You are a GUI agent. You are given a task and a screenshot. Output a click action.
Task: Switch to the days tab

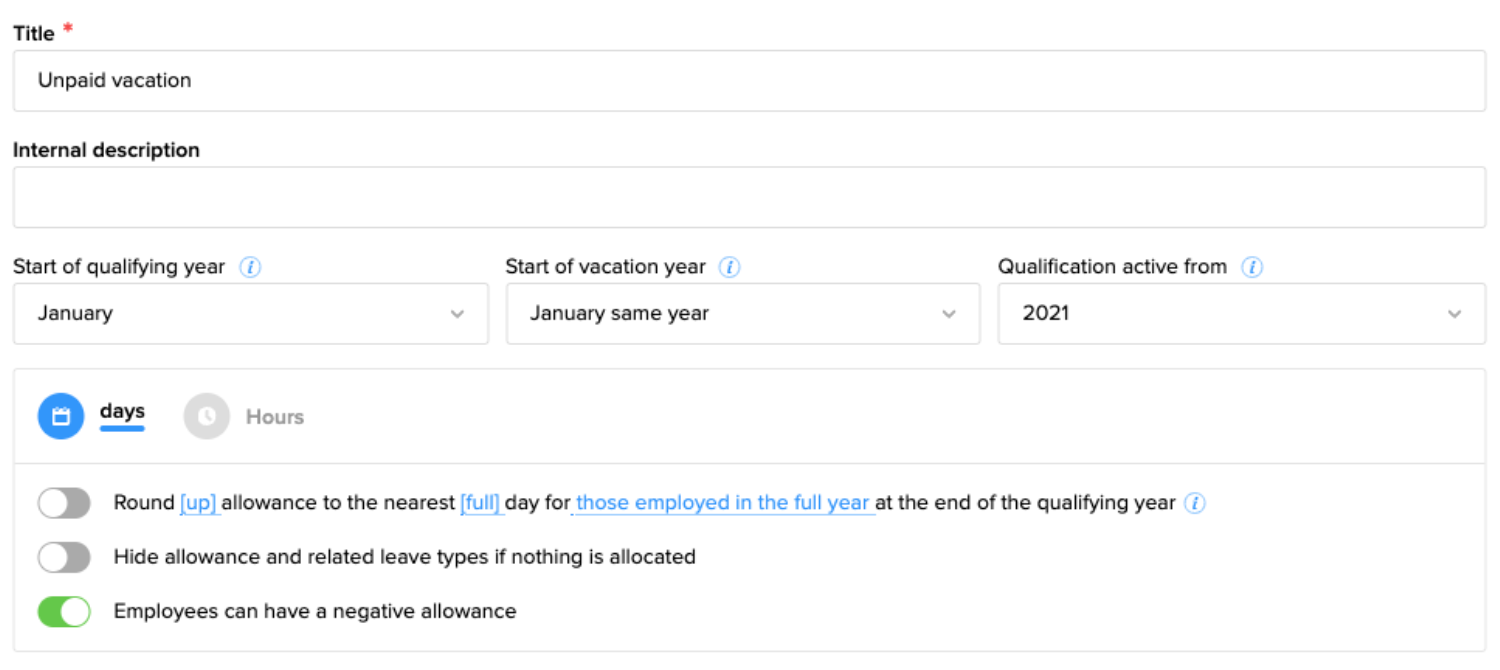122,412
